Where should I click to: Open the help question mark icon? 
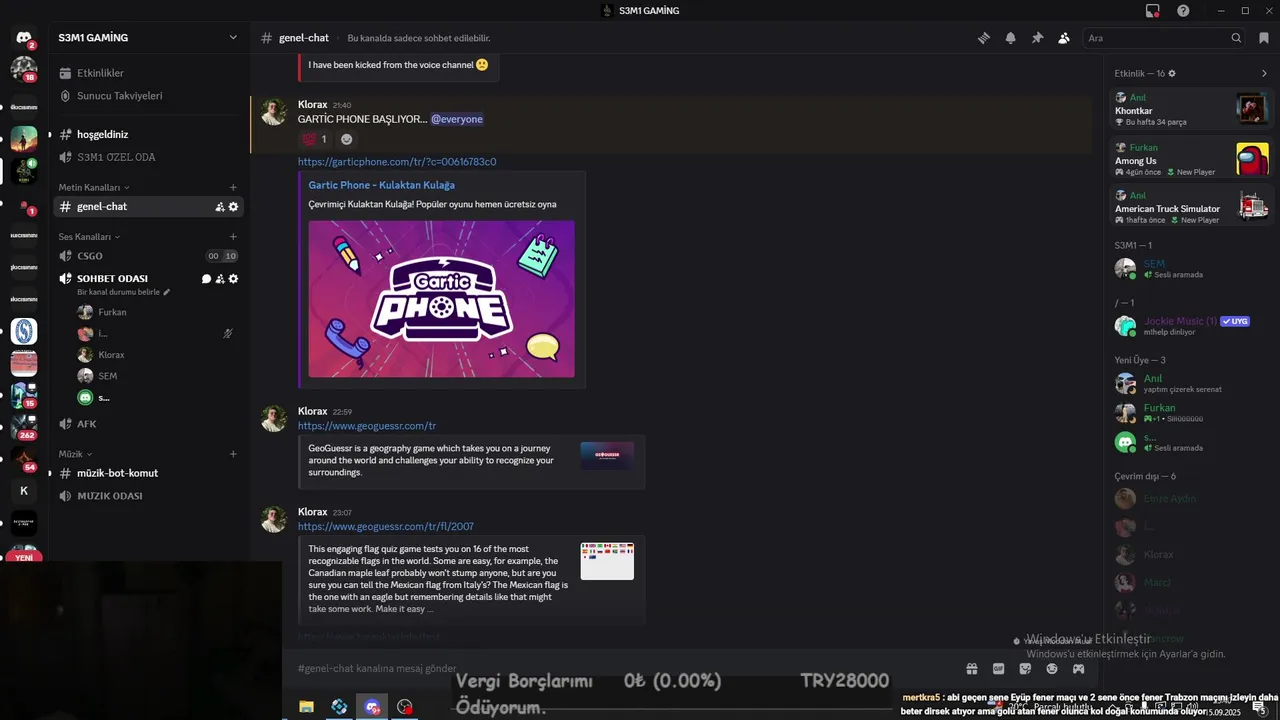point(1183,11)
